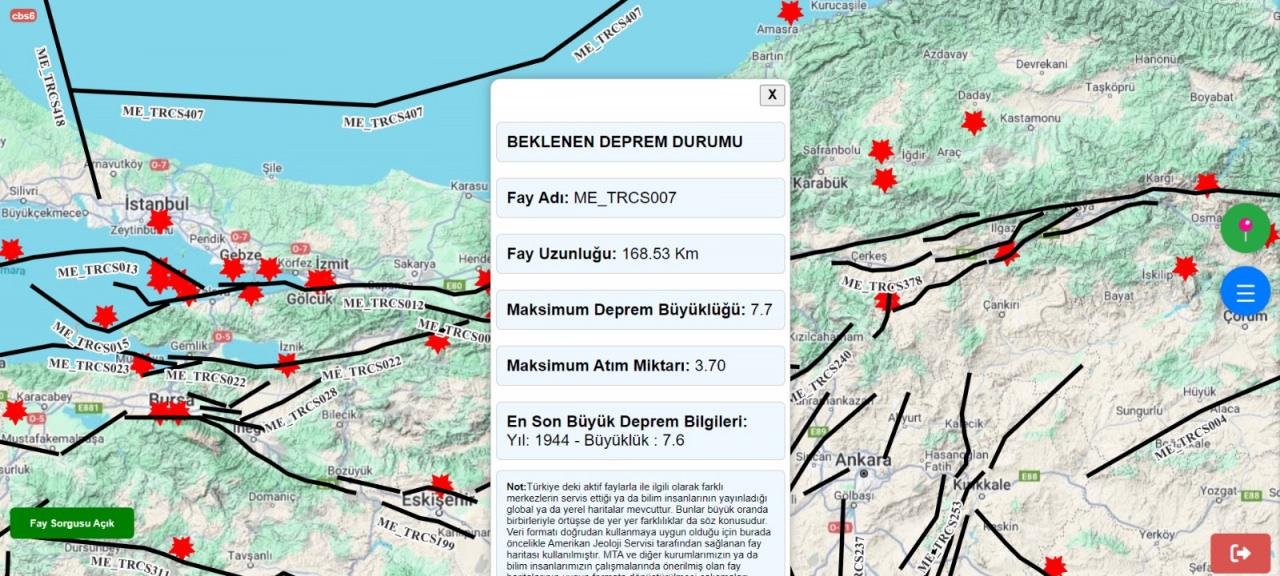Screen dimensions: 1280x576
Task: Select the earthquake marker near Tavşanlı
Action: pyautogui.click(x=181, y=547)
